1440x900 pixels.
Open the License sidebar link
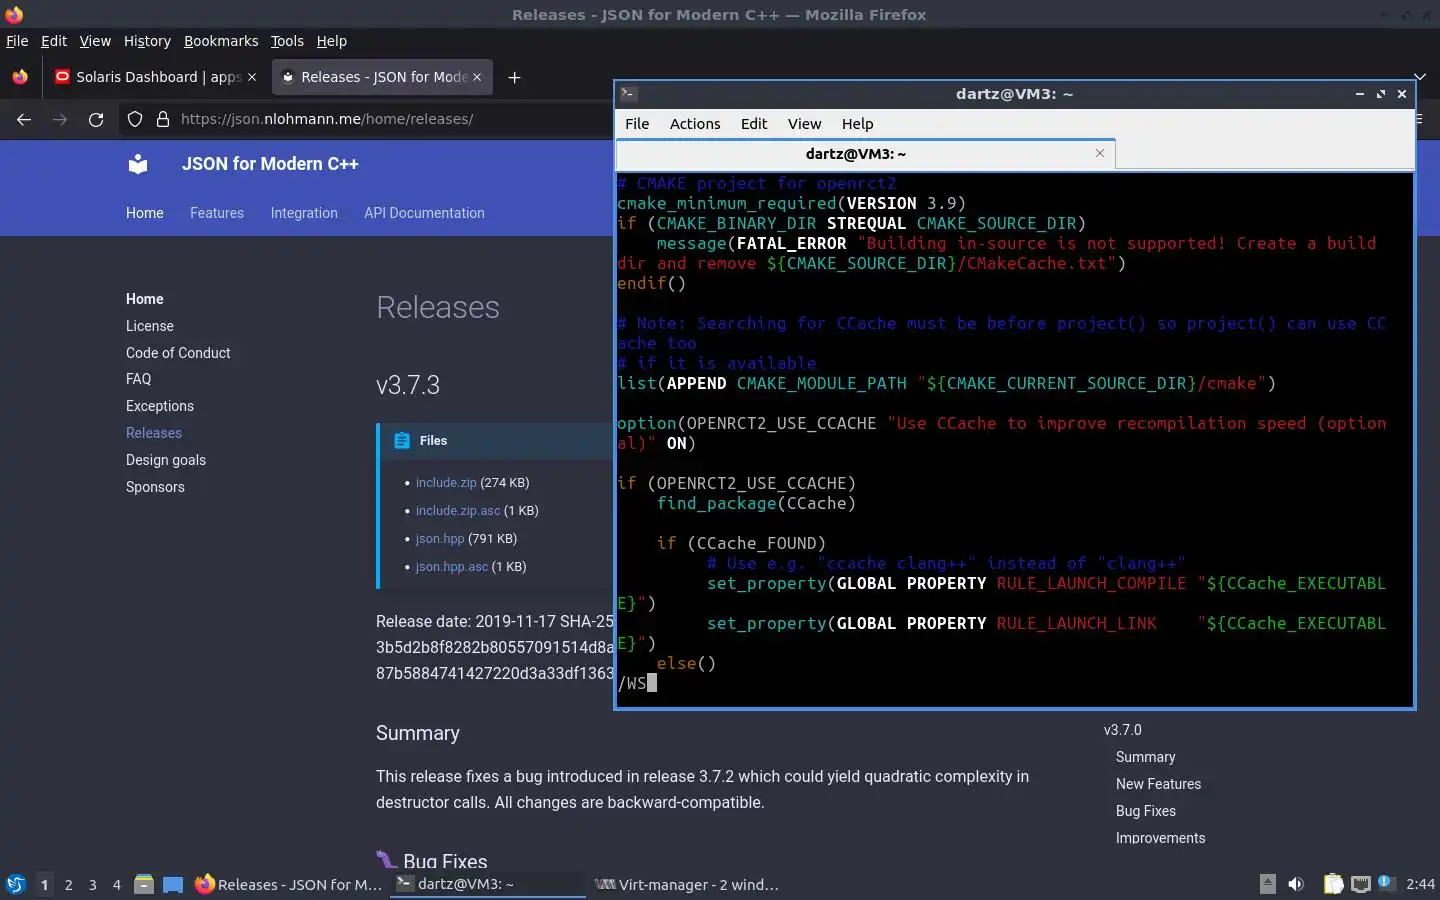click(x=150, y=326)
